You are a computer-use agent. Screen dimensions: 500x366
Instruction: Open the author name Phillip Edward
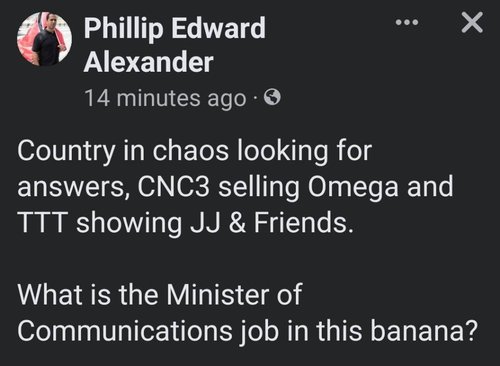174,29
